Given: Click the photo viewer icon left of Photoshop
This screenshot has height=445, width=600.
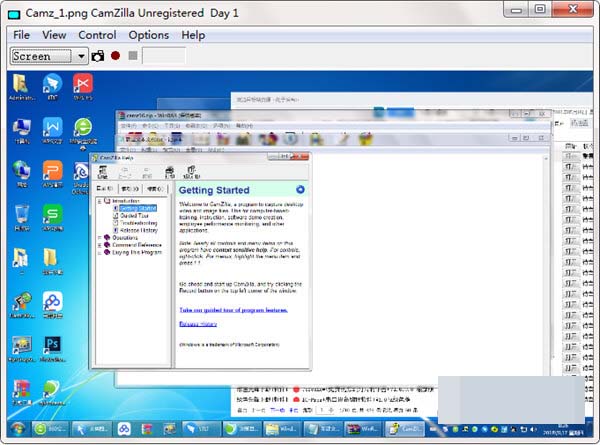Looking at the screenshot, I should (x=21, y=348).
